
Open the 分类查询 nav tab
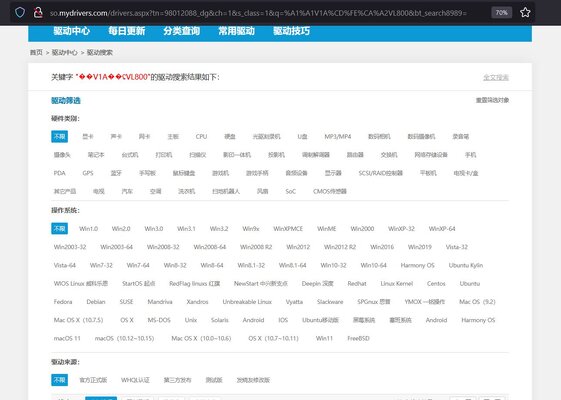(181, 31)
